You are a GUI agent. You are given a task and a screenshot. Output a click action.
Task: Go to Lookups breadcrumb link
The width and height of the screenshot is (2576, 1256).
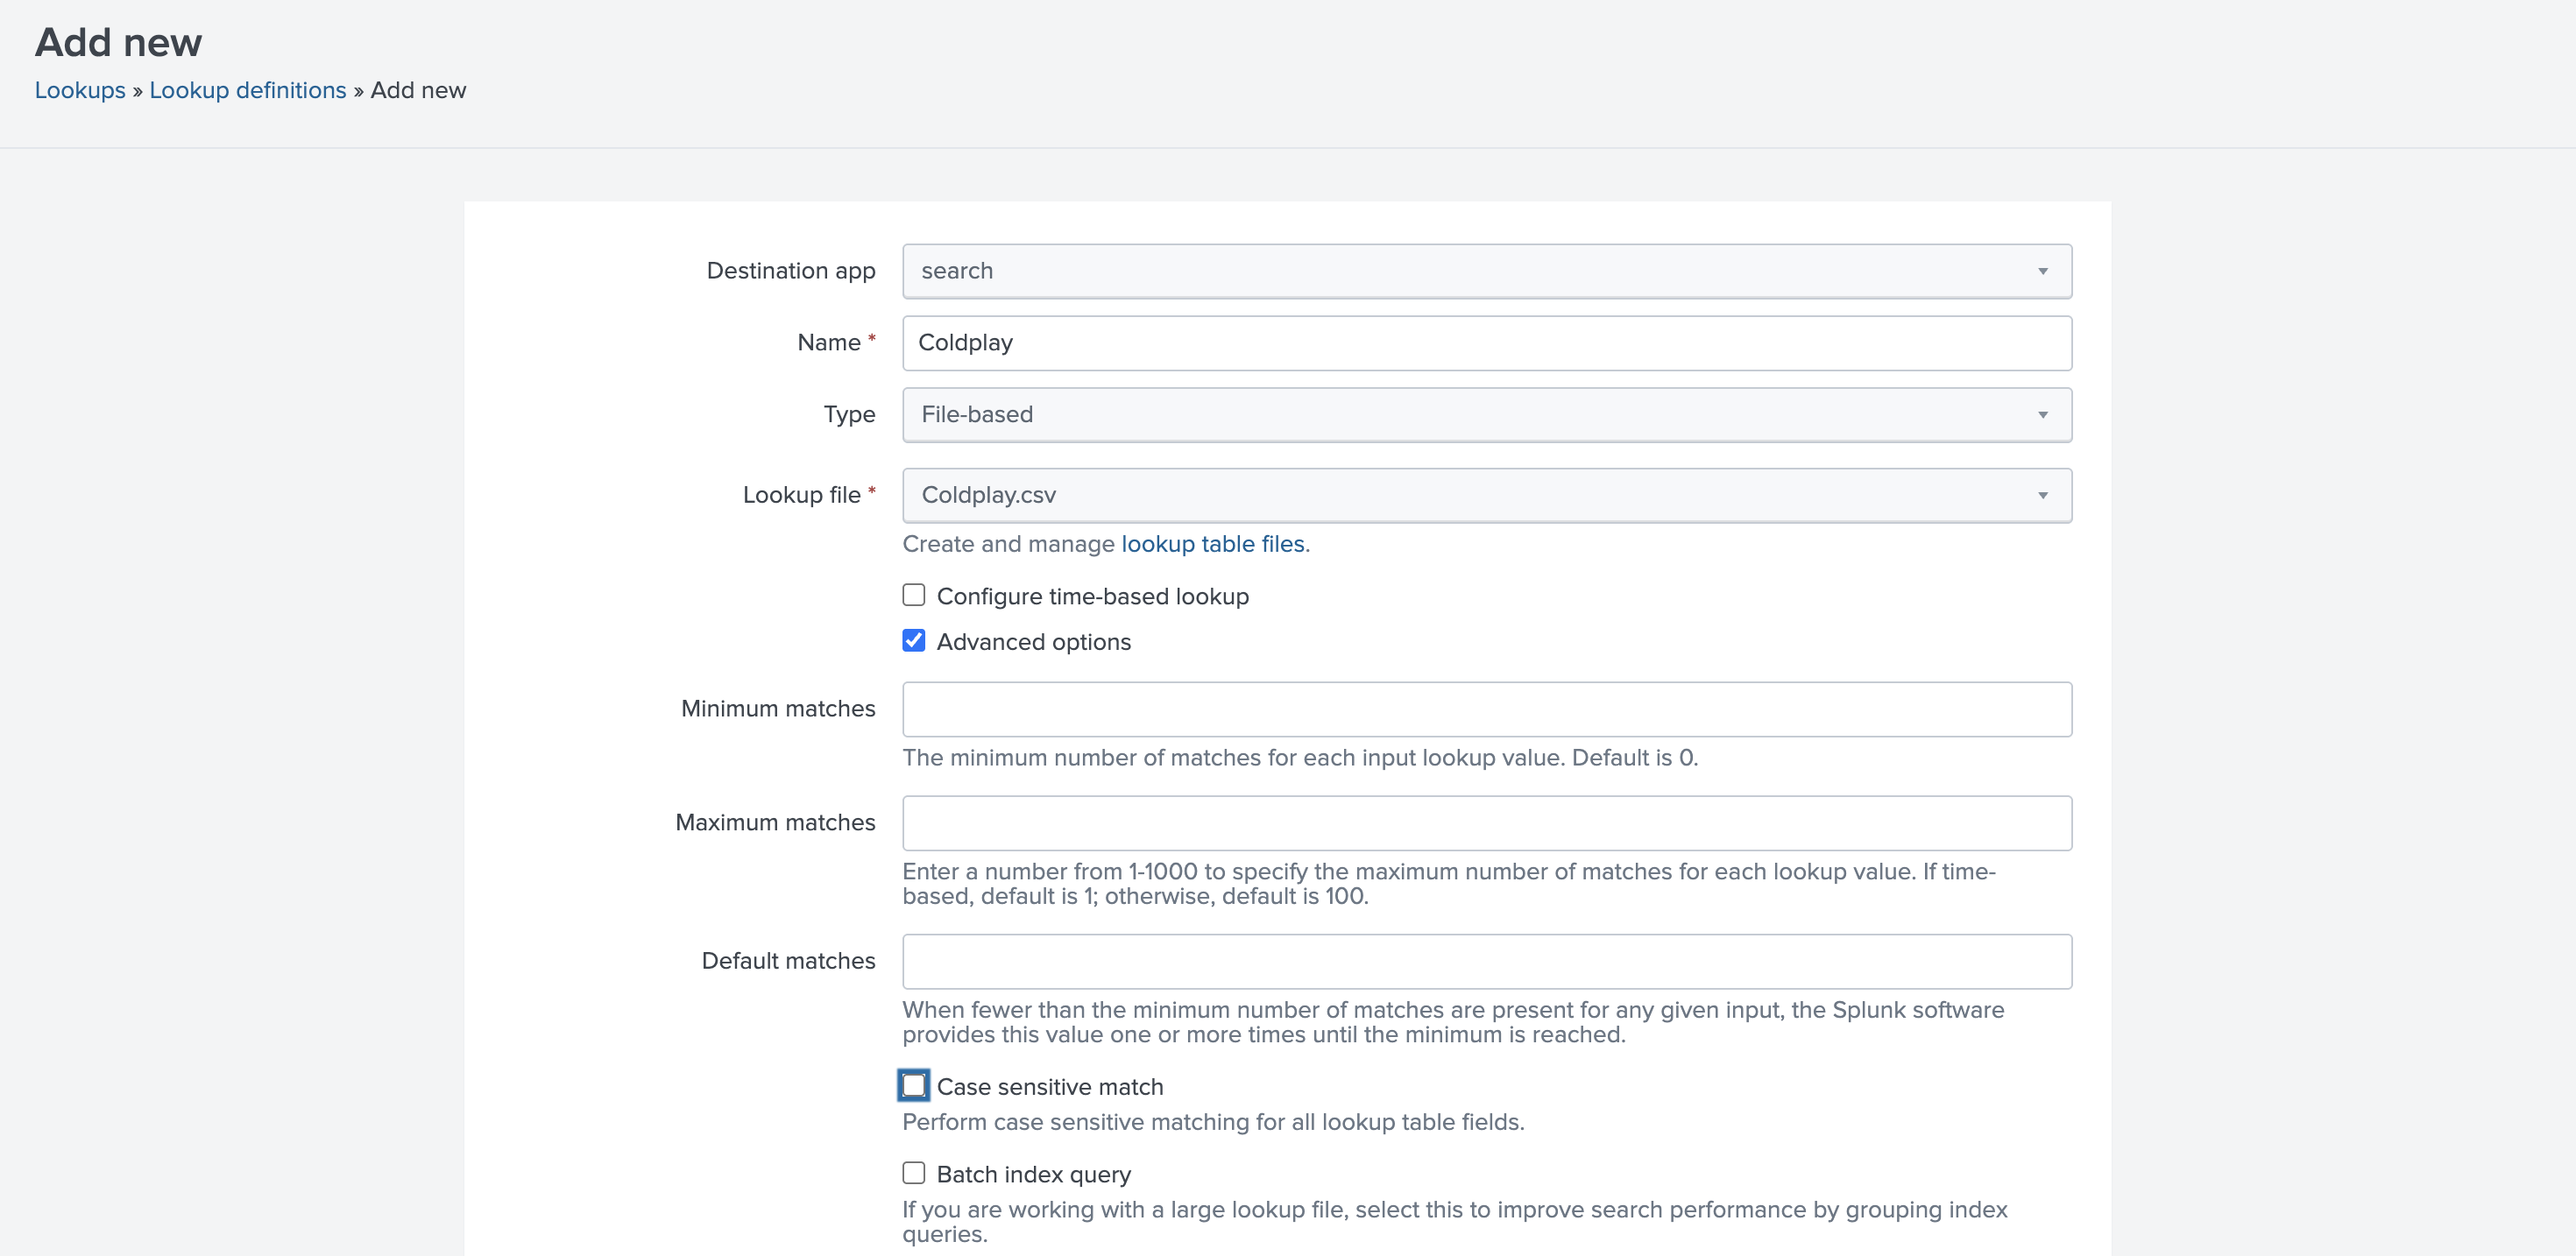coord(80,90)
